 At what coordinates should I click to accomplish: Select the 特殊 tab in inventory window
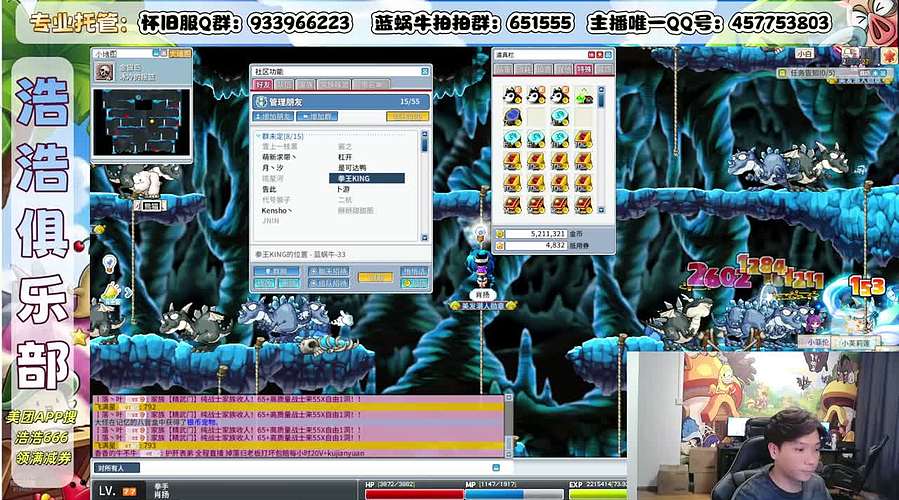[x=584, y=69]
